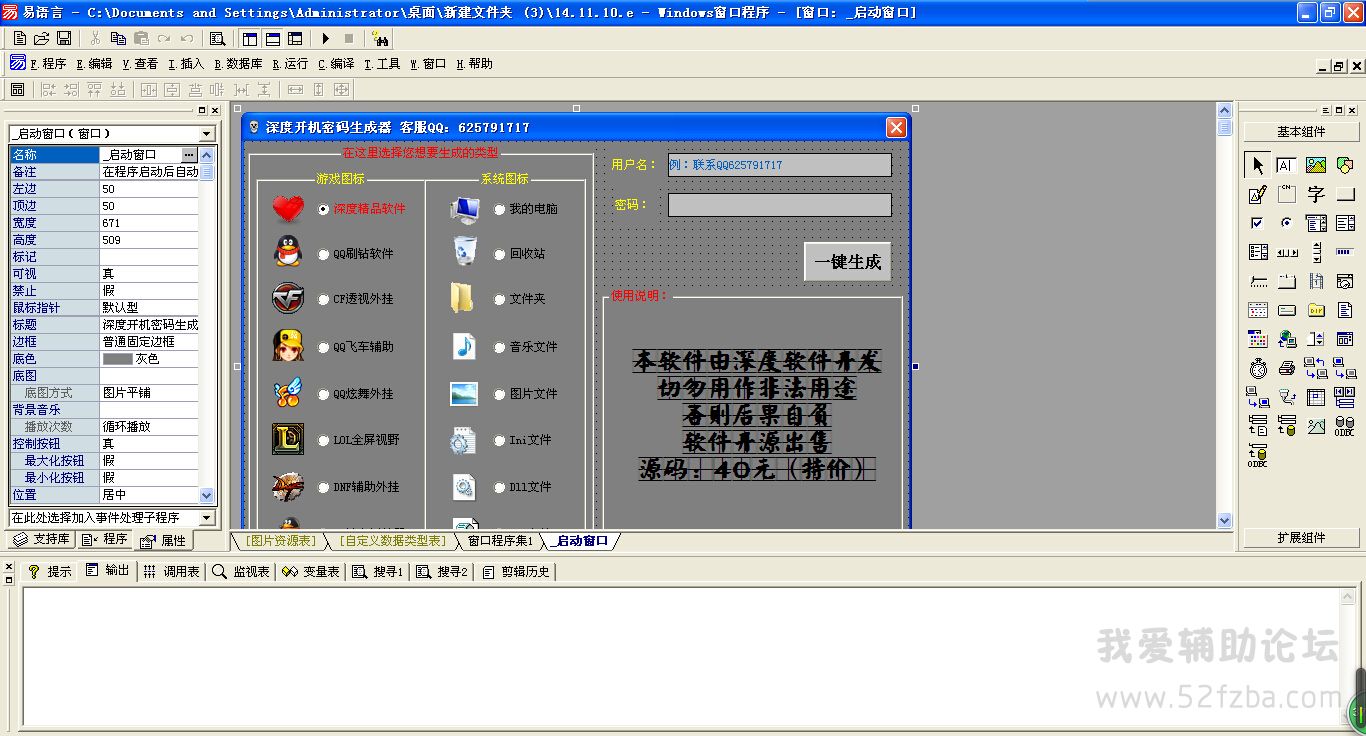Open the F.程序 menu
Viewport: 1366px width, 736px height.
pos(48,64)
